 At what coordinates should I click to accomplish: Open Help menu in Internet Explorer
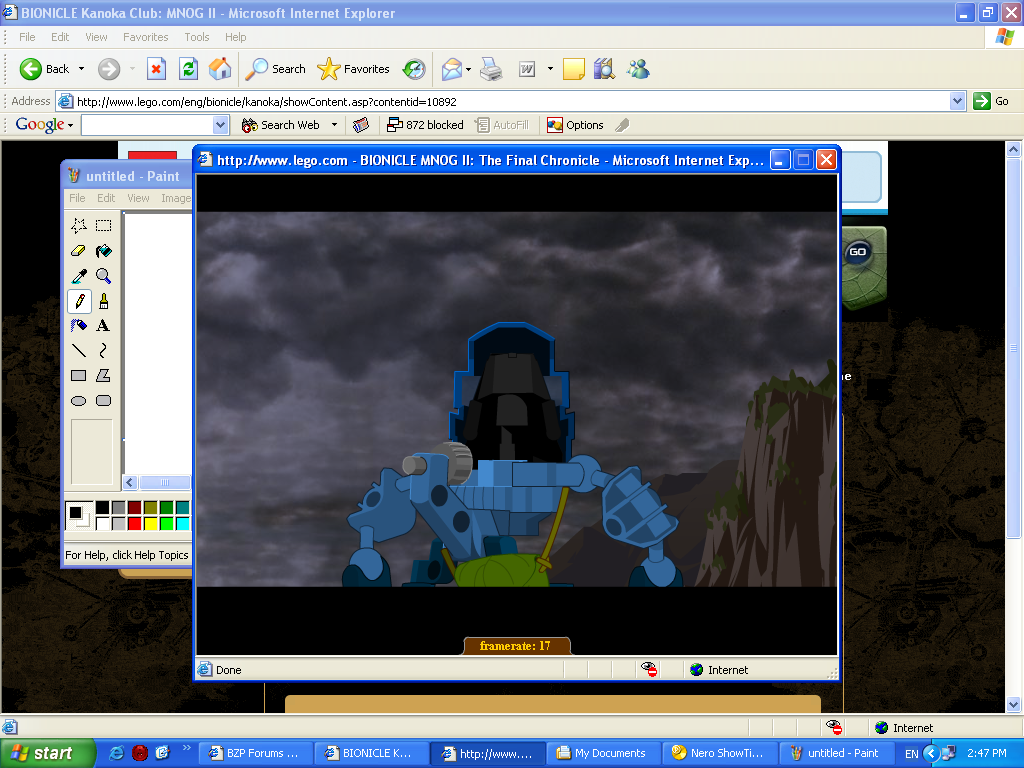click(x=236, y=37)
